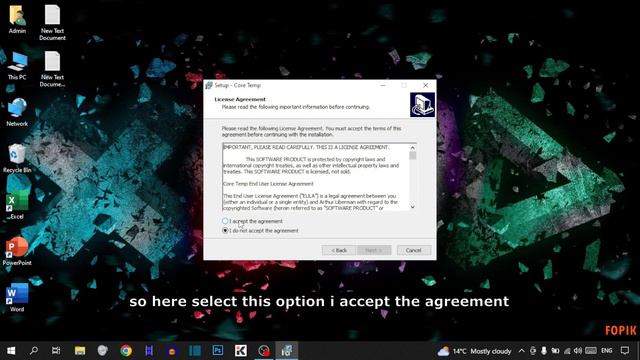Cancel the Core Temp setup
Image resolution: width=640 pixels, height=360 pixels.
pos(413,250)
